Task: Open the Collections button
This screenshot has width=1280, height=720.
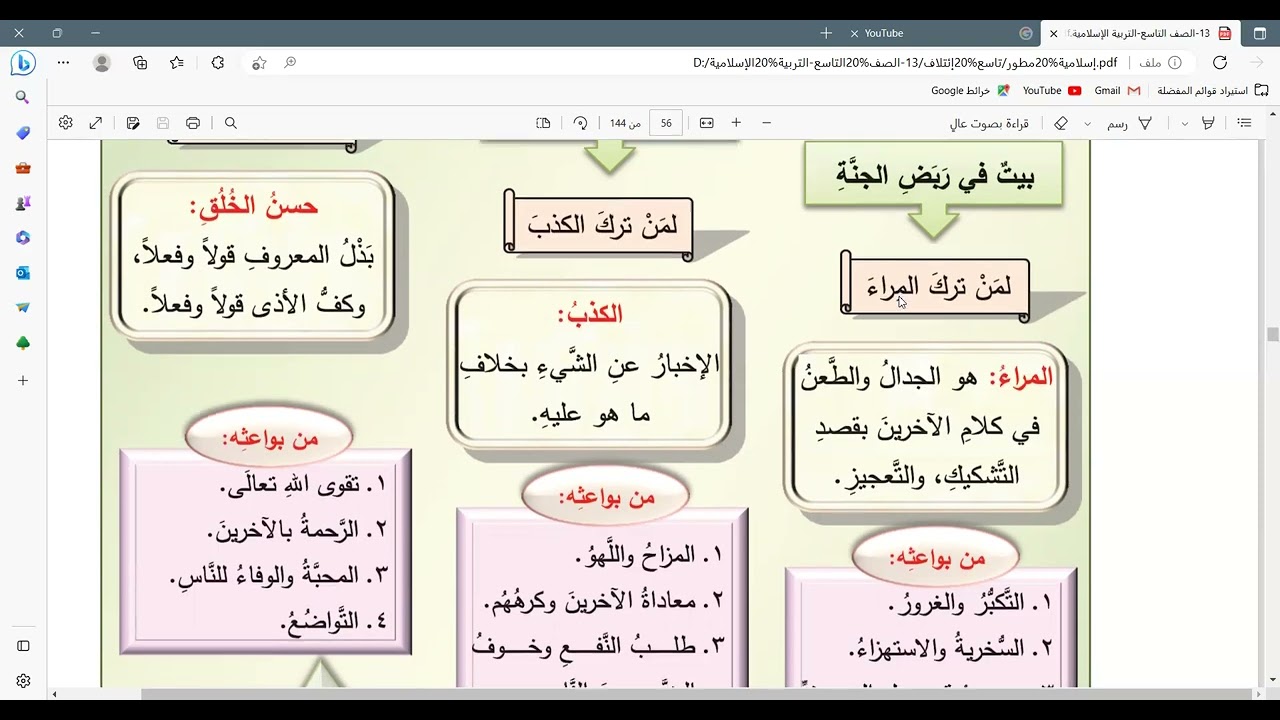Action: [140, 63]
